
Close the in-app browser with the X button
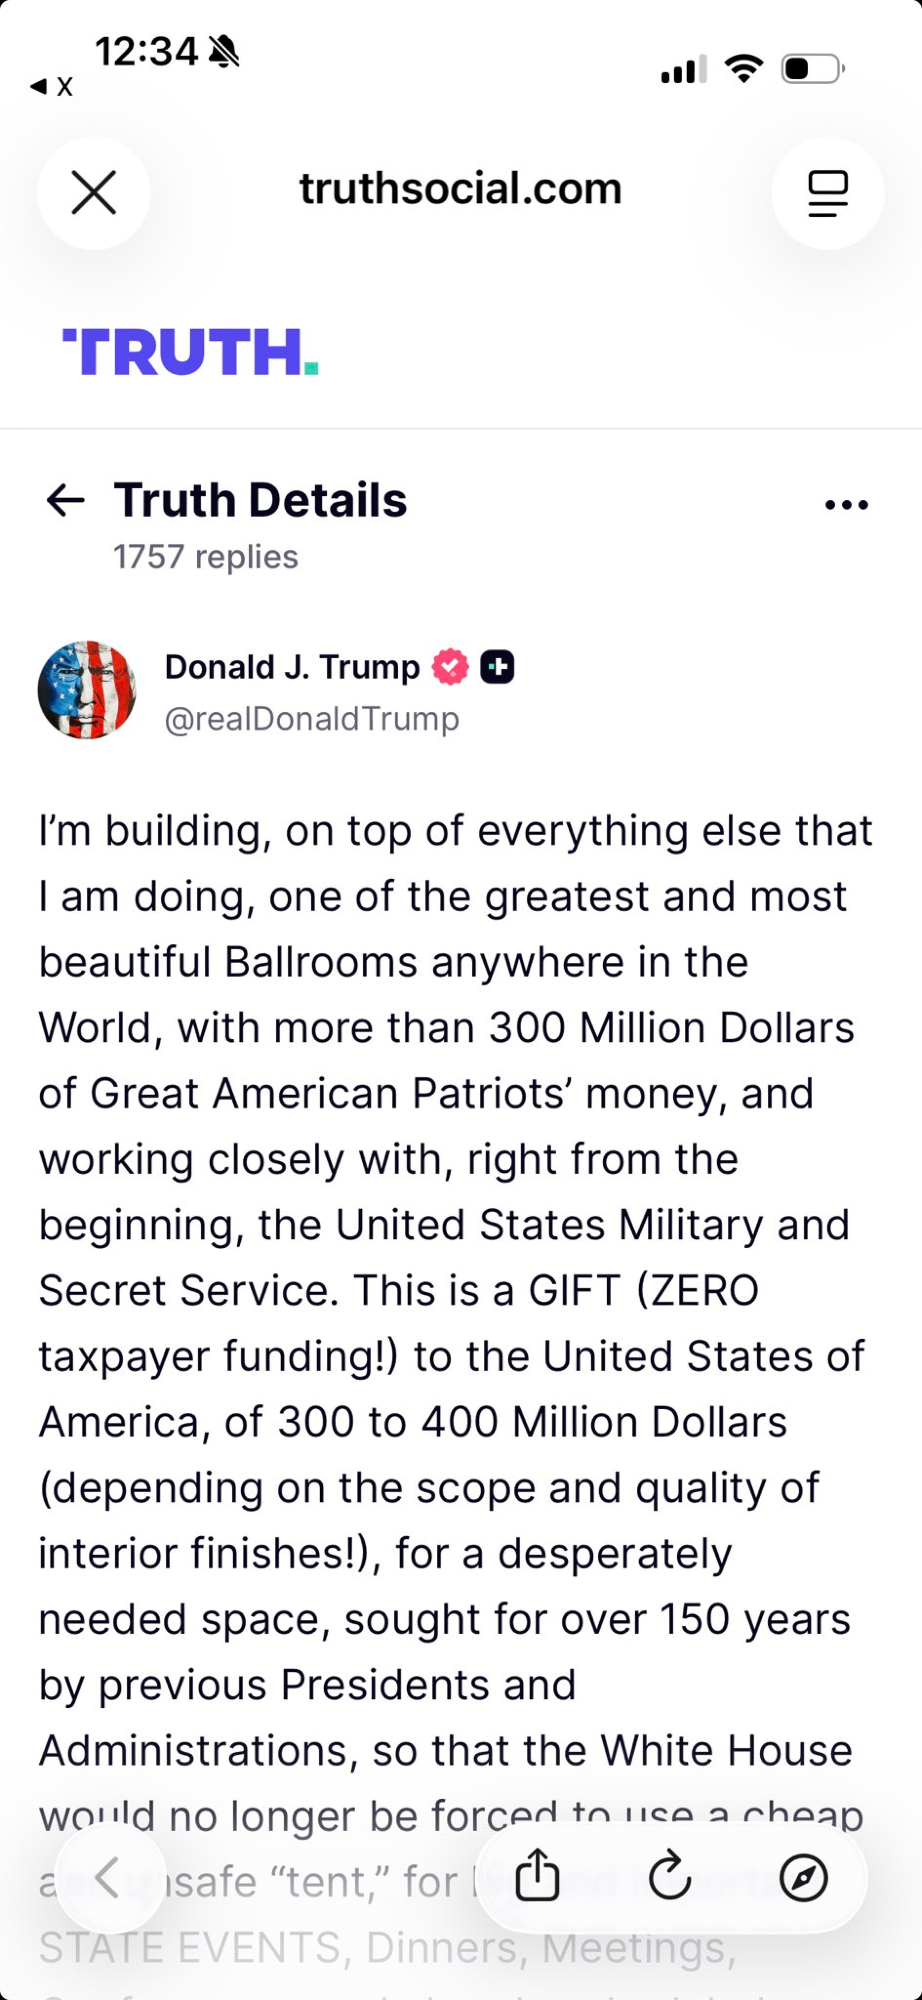tap(94, 192)
